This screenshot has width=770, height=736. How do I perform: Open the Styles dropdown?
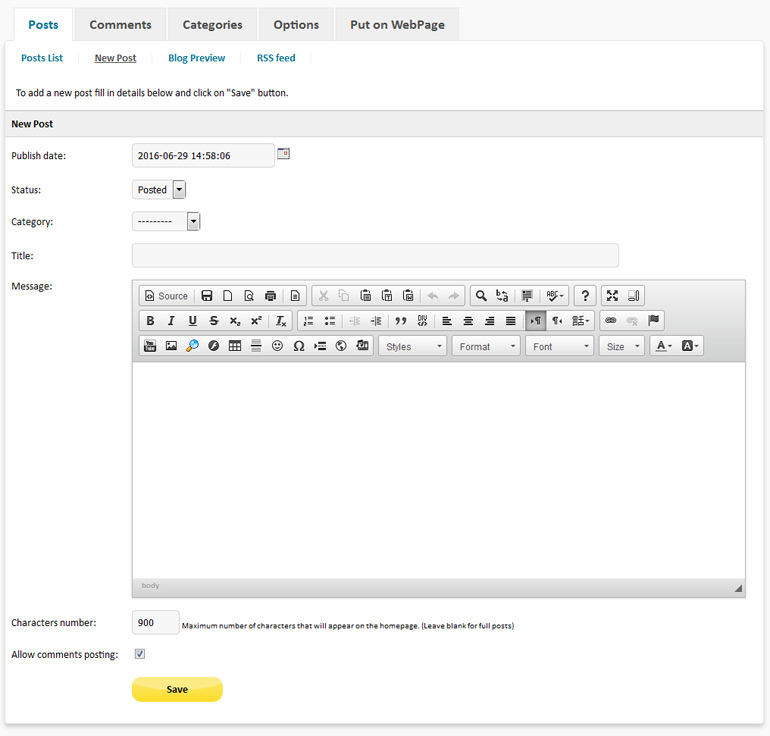pos(412,346)
